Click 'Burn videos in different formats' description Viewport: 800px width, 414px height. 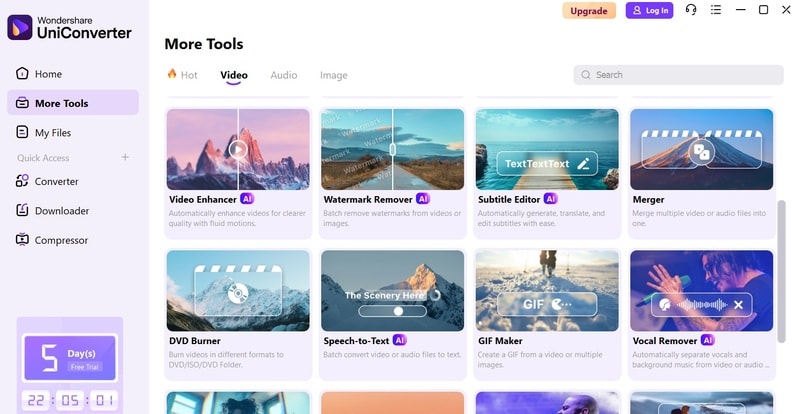(x=226, y=359)
